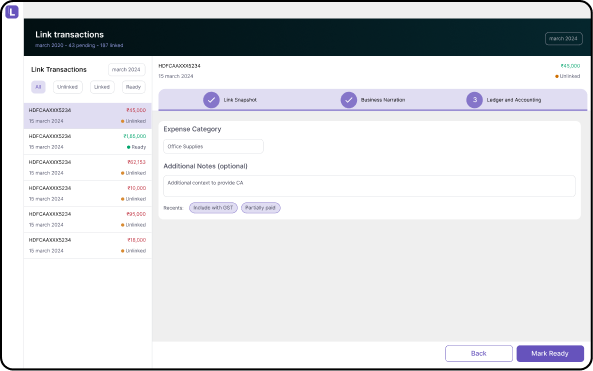
Task: Add the Partially paid recent chip
Action: click(261, 208)
